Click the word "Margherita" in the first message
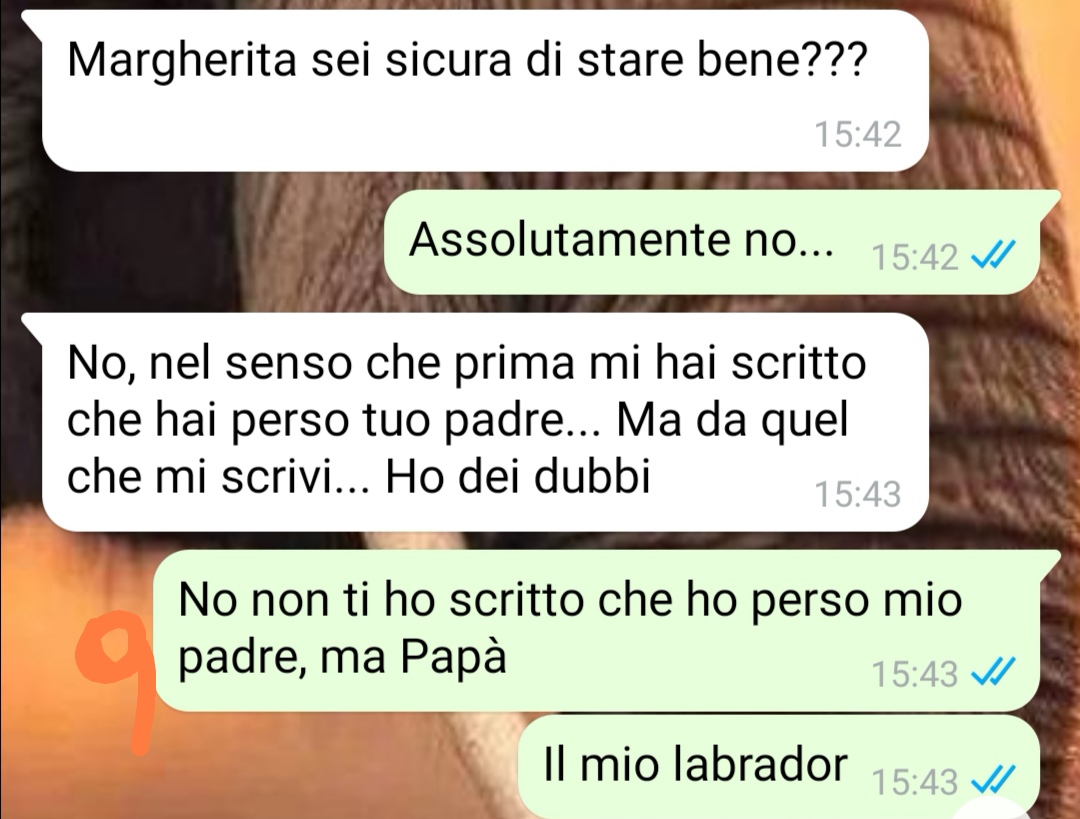The width and height of the screenshot is (1080, 819). [x=182, y=62]
